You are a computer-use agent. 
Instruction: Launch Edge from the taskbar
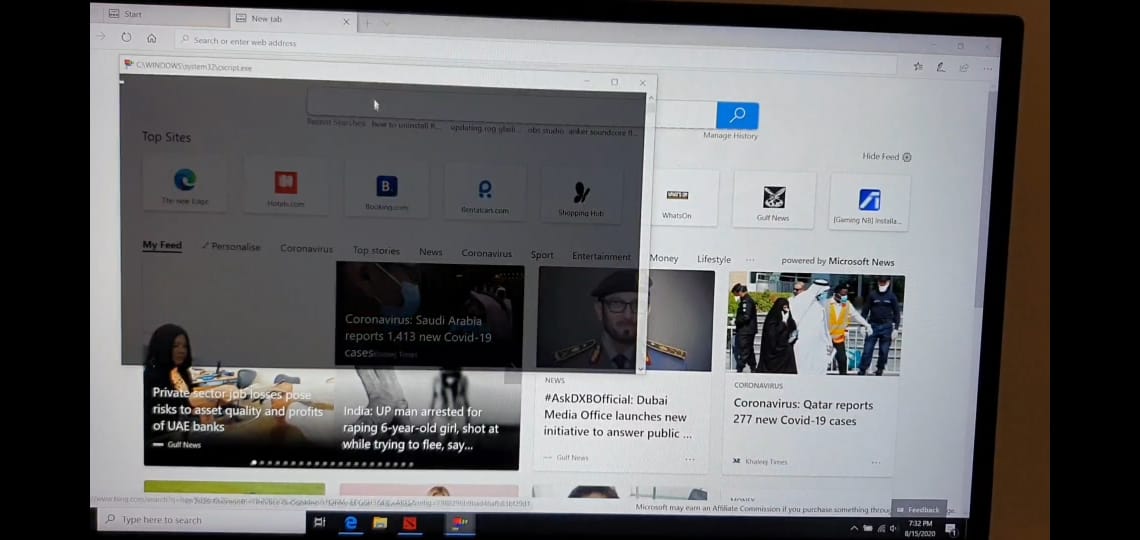pos(350,523)
